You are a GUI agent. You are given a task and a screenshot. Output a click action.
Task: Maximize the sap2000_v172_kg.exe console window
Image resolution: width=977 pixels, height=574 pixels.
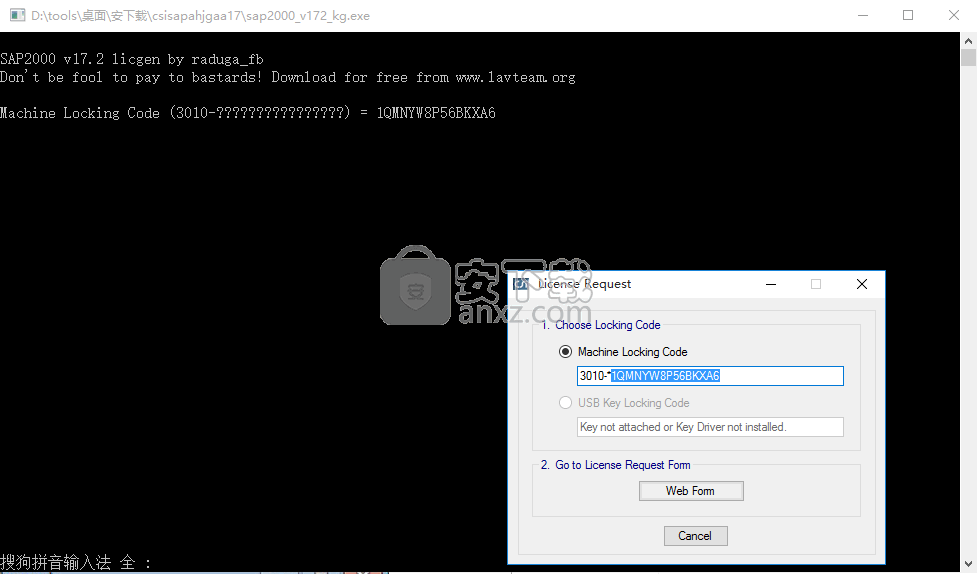coord(908,16)
